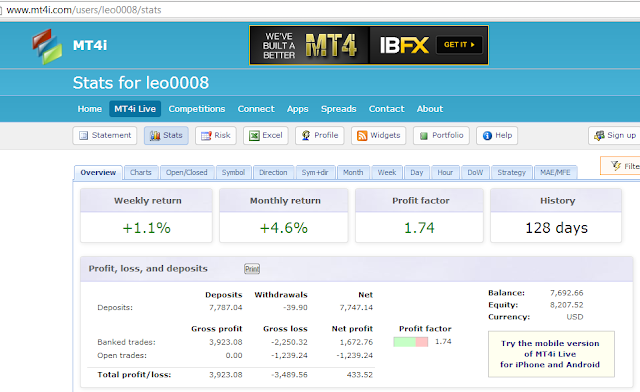Open About in the navigation bar
The image size is (640, 392).
point(430,109)
